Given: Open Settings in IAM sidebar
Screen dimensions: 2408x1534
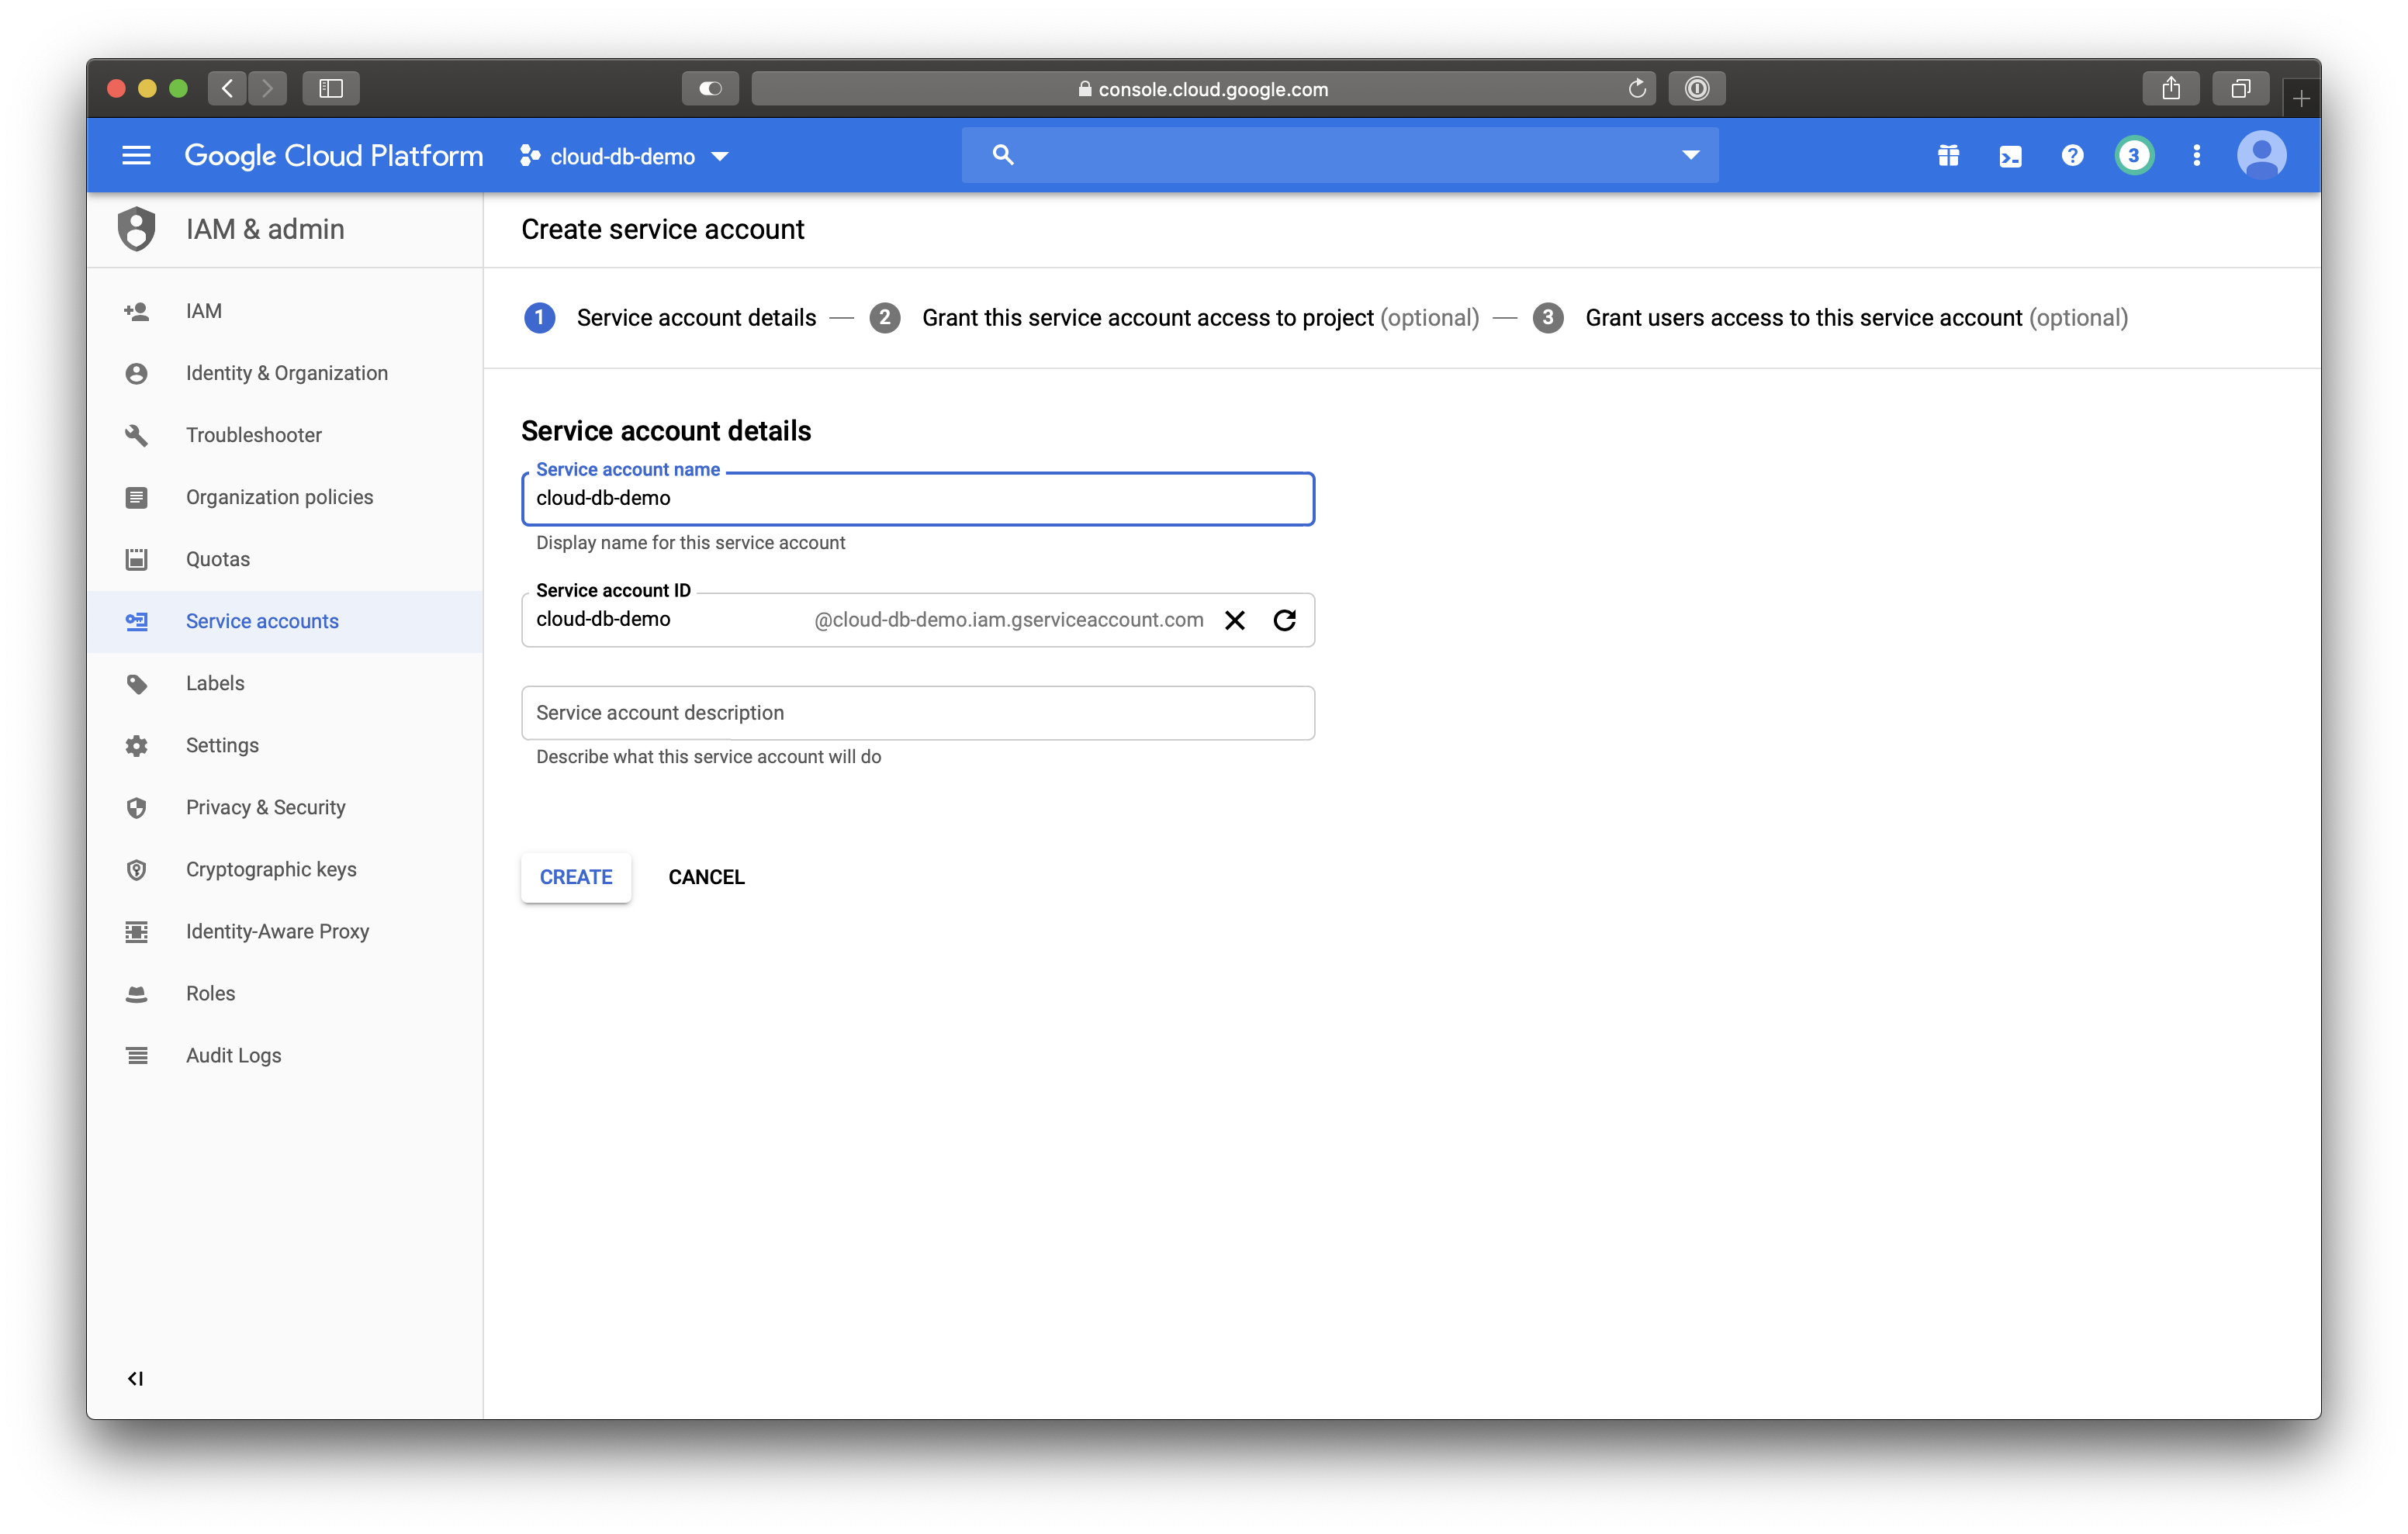Looking at the screenshot, I should 285,745.
